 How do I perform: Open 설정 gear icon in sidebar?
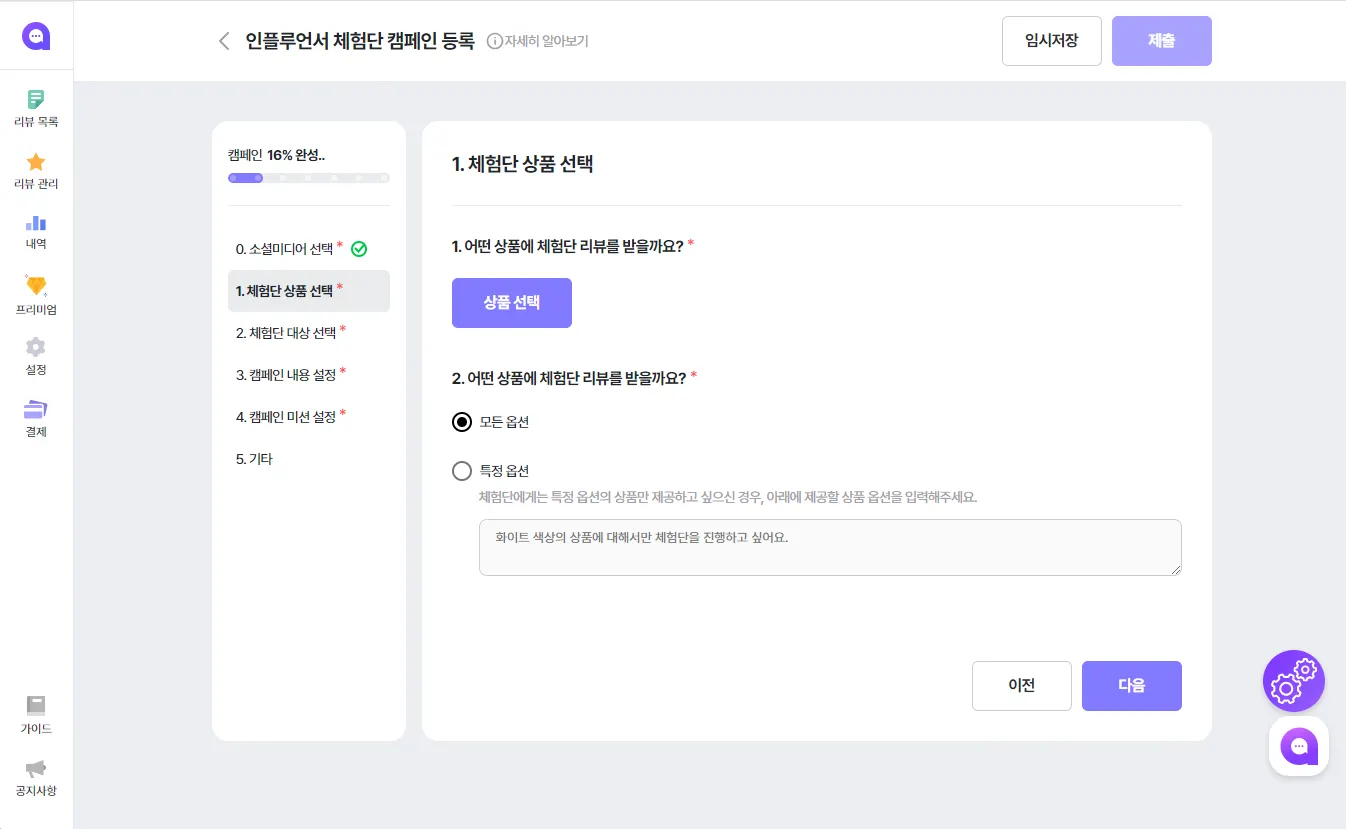pyautogui.click(x=36, y=348)
